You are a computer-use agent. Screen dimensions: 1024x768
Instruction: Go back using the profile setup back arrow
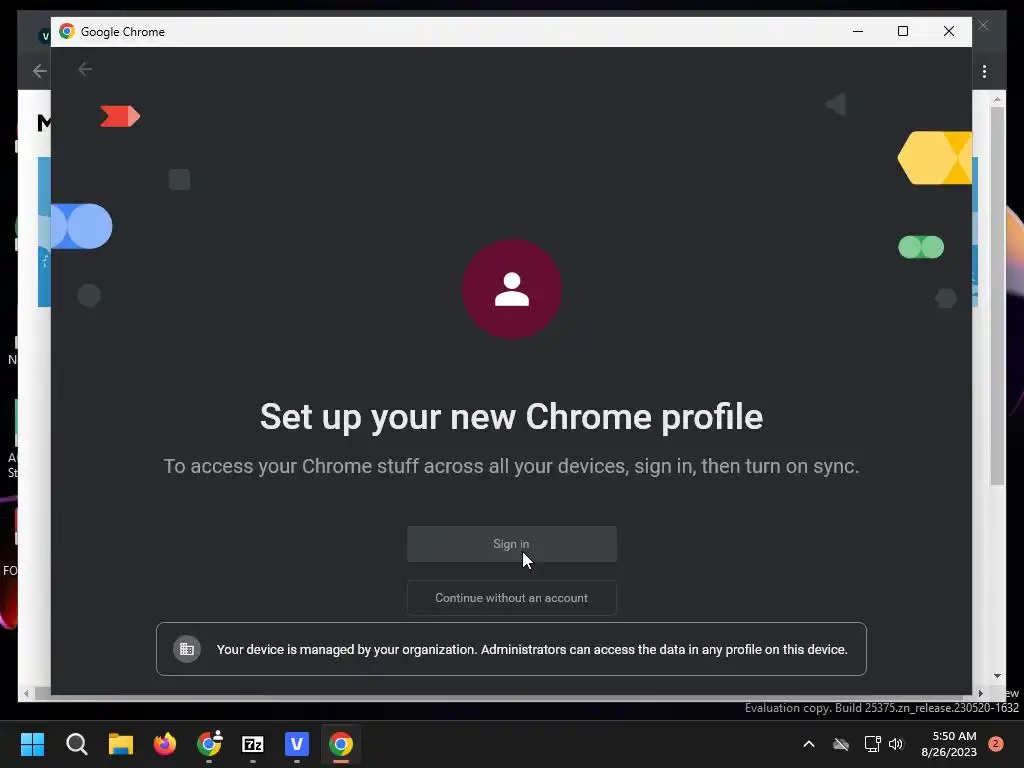click(x=85, y=69)
